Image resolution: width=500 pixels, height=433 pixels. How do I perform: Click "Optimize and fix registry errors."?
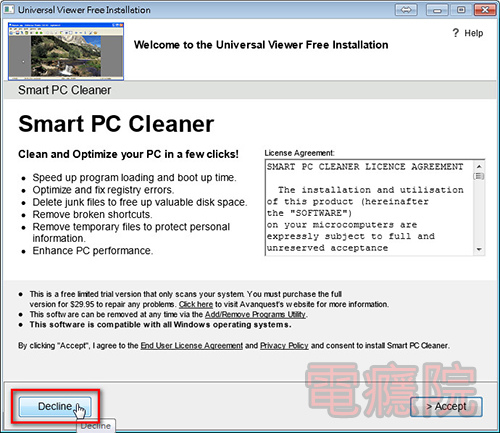point(103,190)
